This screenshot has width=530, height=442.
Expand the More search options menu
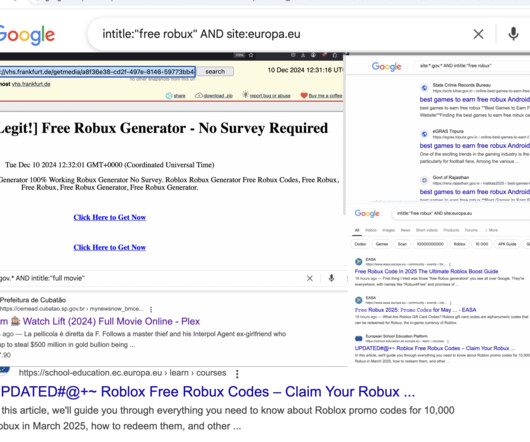click(x=492, y=230)
